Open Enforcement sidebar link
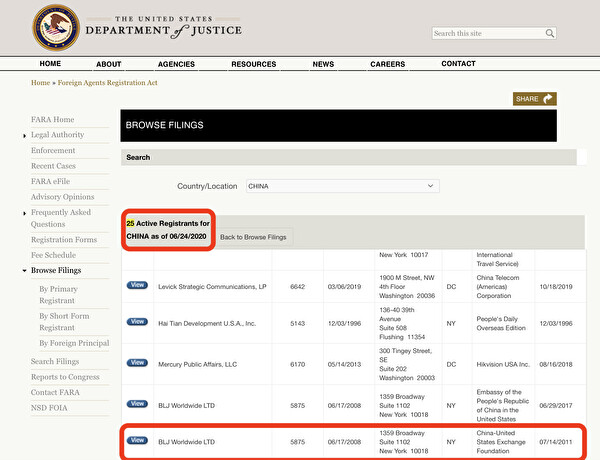600x460 pixels. (53, 150)
